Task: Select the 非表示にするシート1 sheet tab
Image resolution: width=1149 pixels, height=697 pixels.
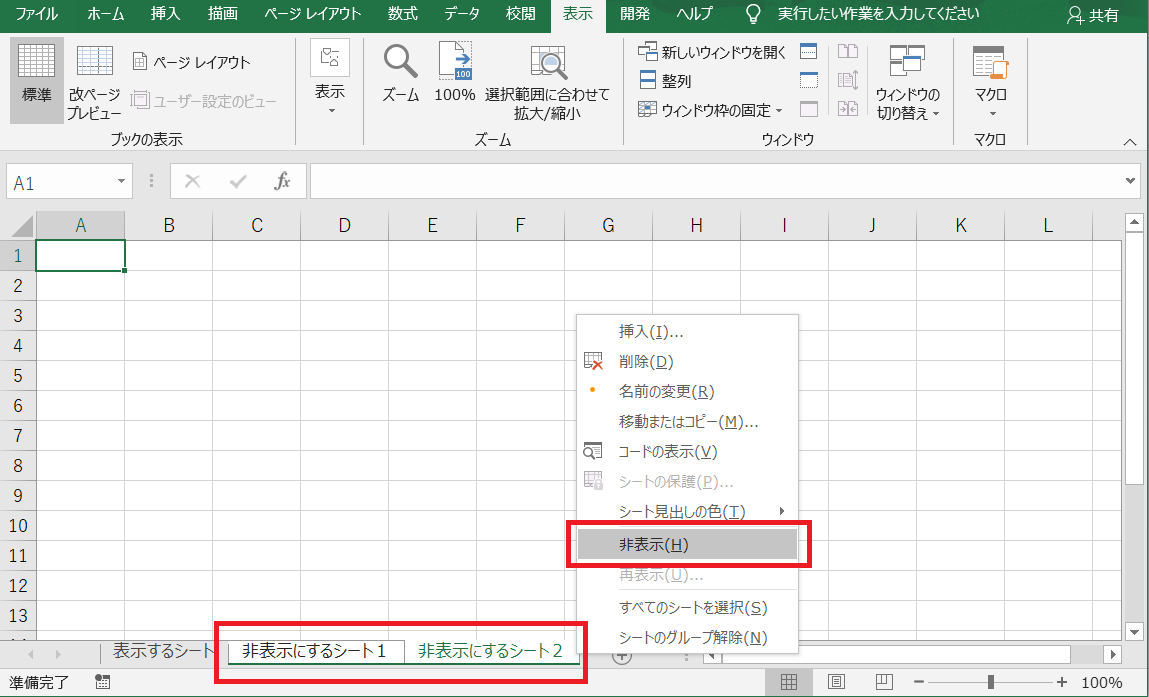Action: (x=316, y=651)
